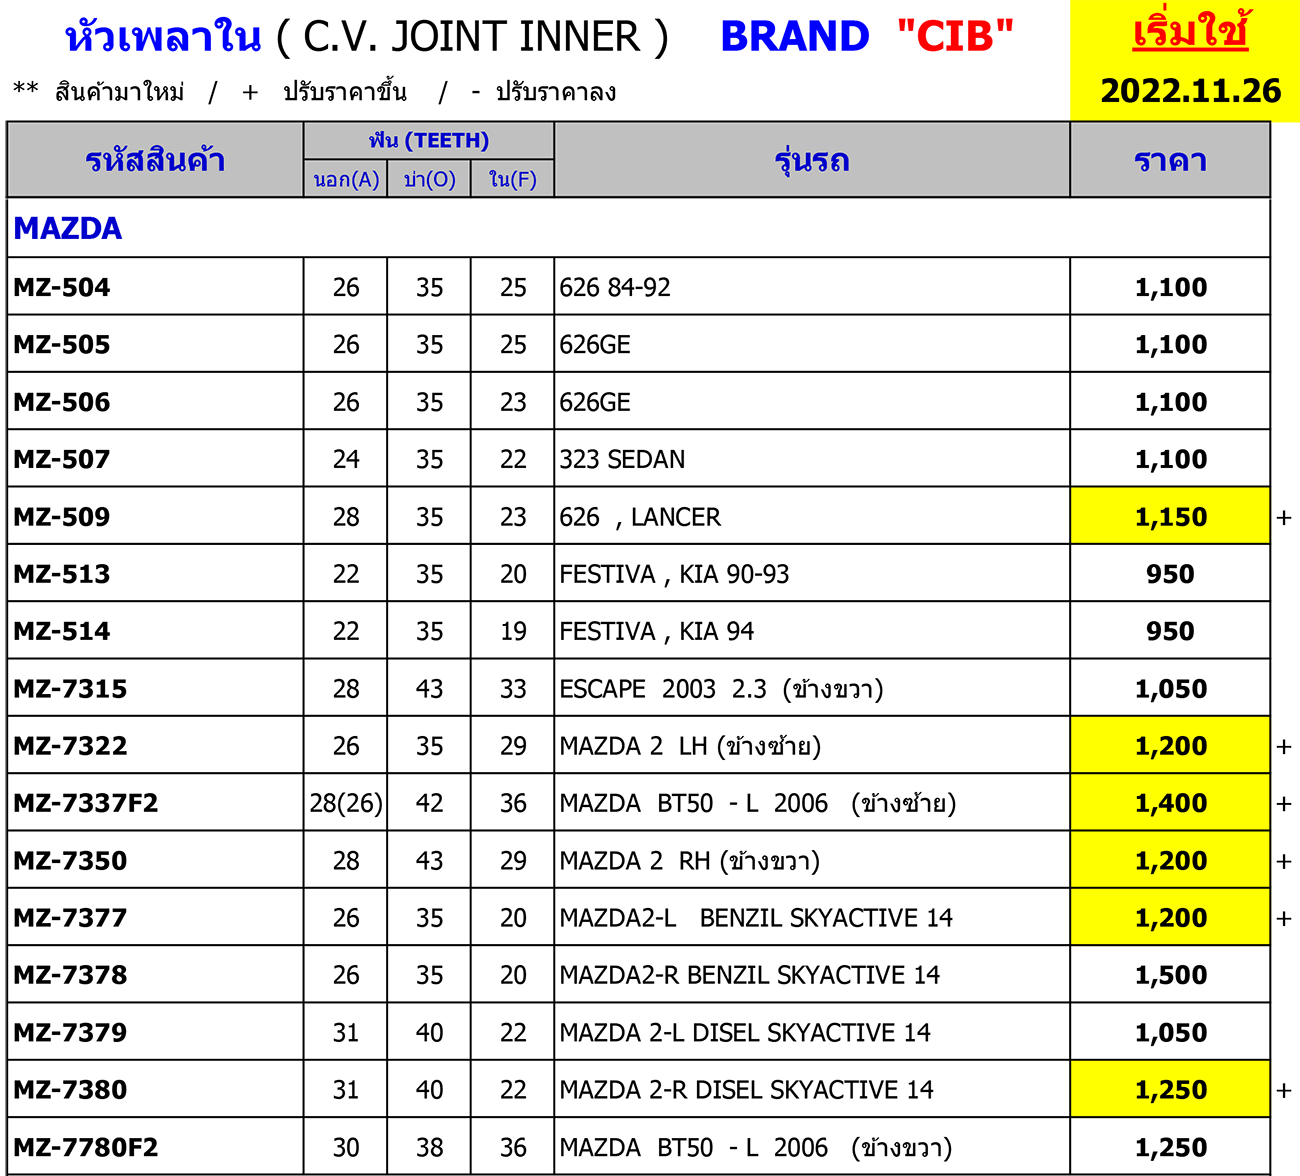Screen dimensions: 1300x1176
Task: Select product code MZ-7350
Action: point(71,861)
